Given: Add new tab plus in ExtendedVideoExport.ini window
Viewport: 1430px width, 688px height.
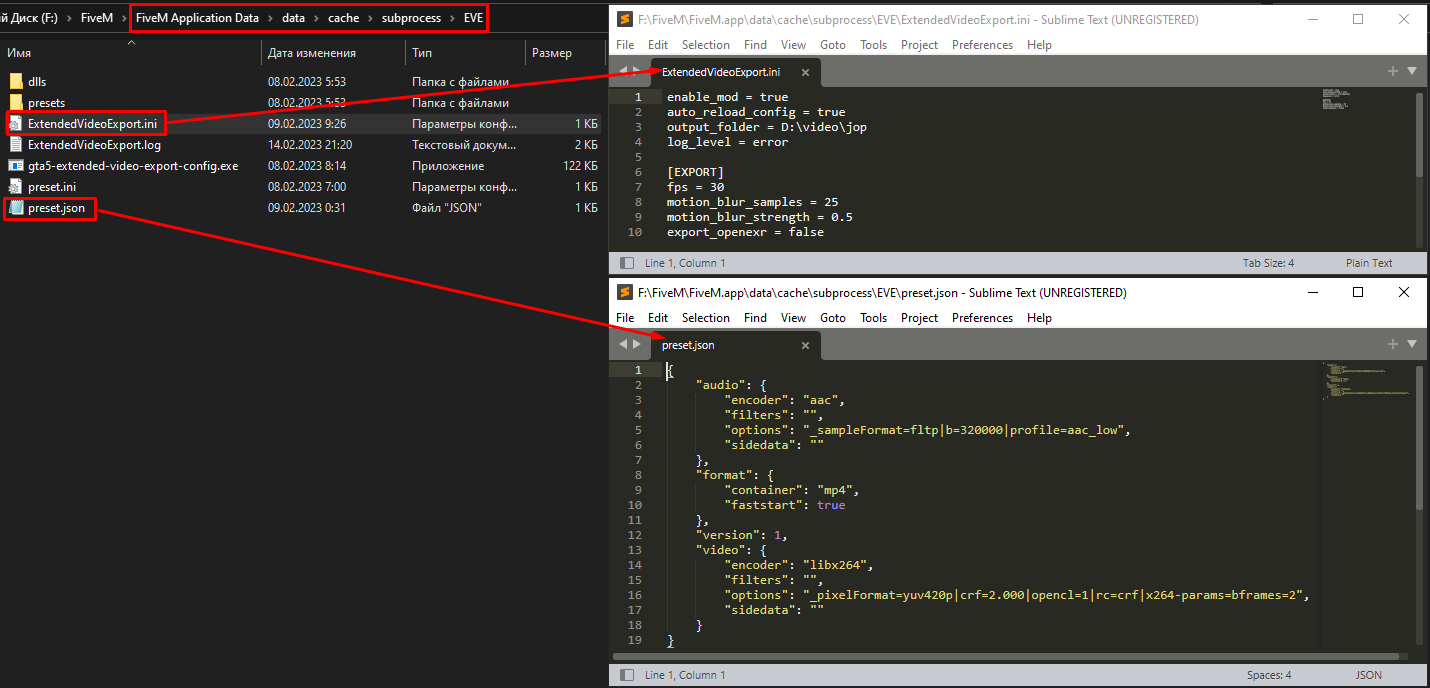Looking at the screenshot, I should [1393, 71].
